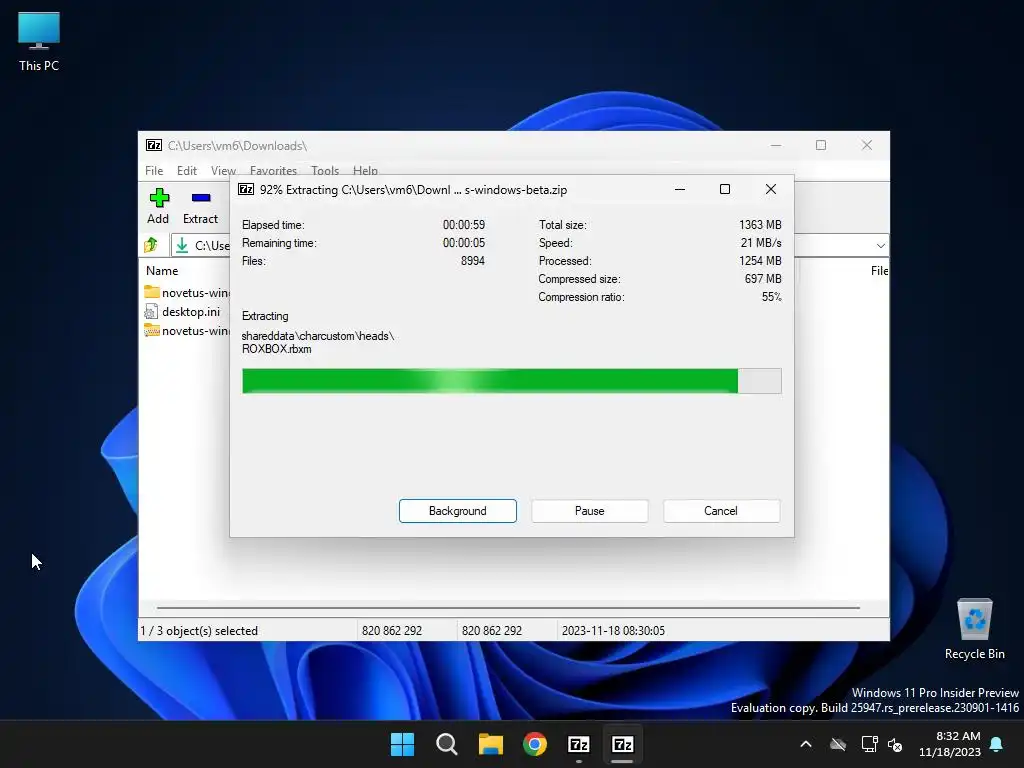
Task: Select the desktop.ini file
Action: [x=183, y=312]
